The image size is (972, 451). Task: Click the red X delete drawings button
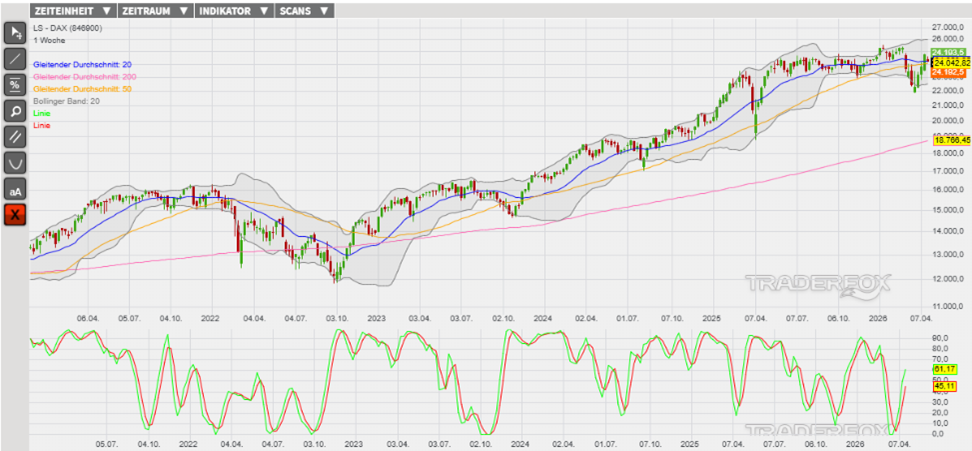tap(15, 214)
